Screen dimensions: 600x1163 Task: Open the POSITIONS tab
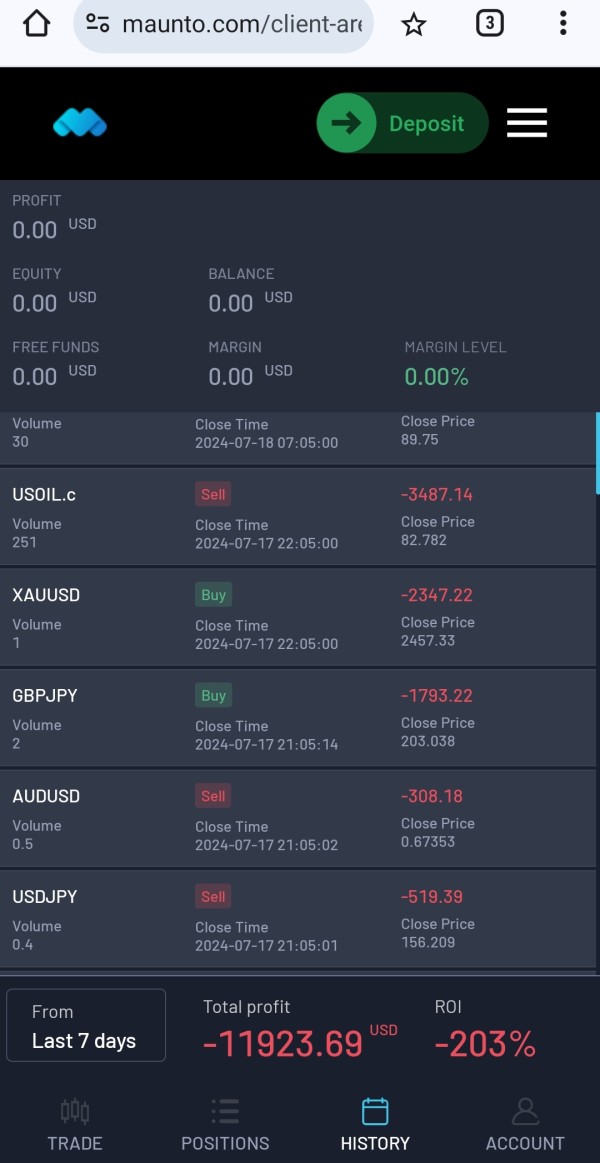[225, 1124]
